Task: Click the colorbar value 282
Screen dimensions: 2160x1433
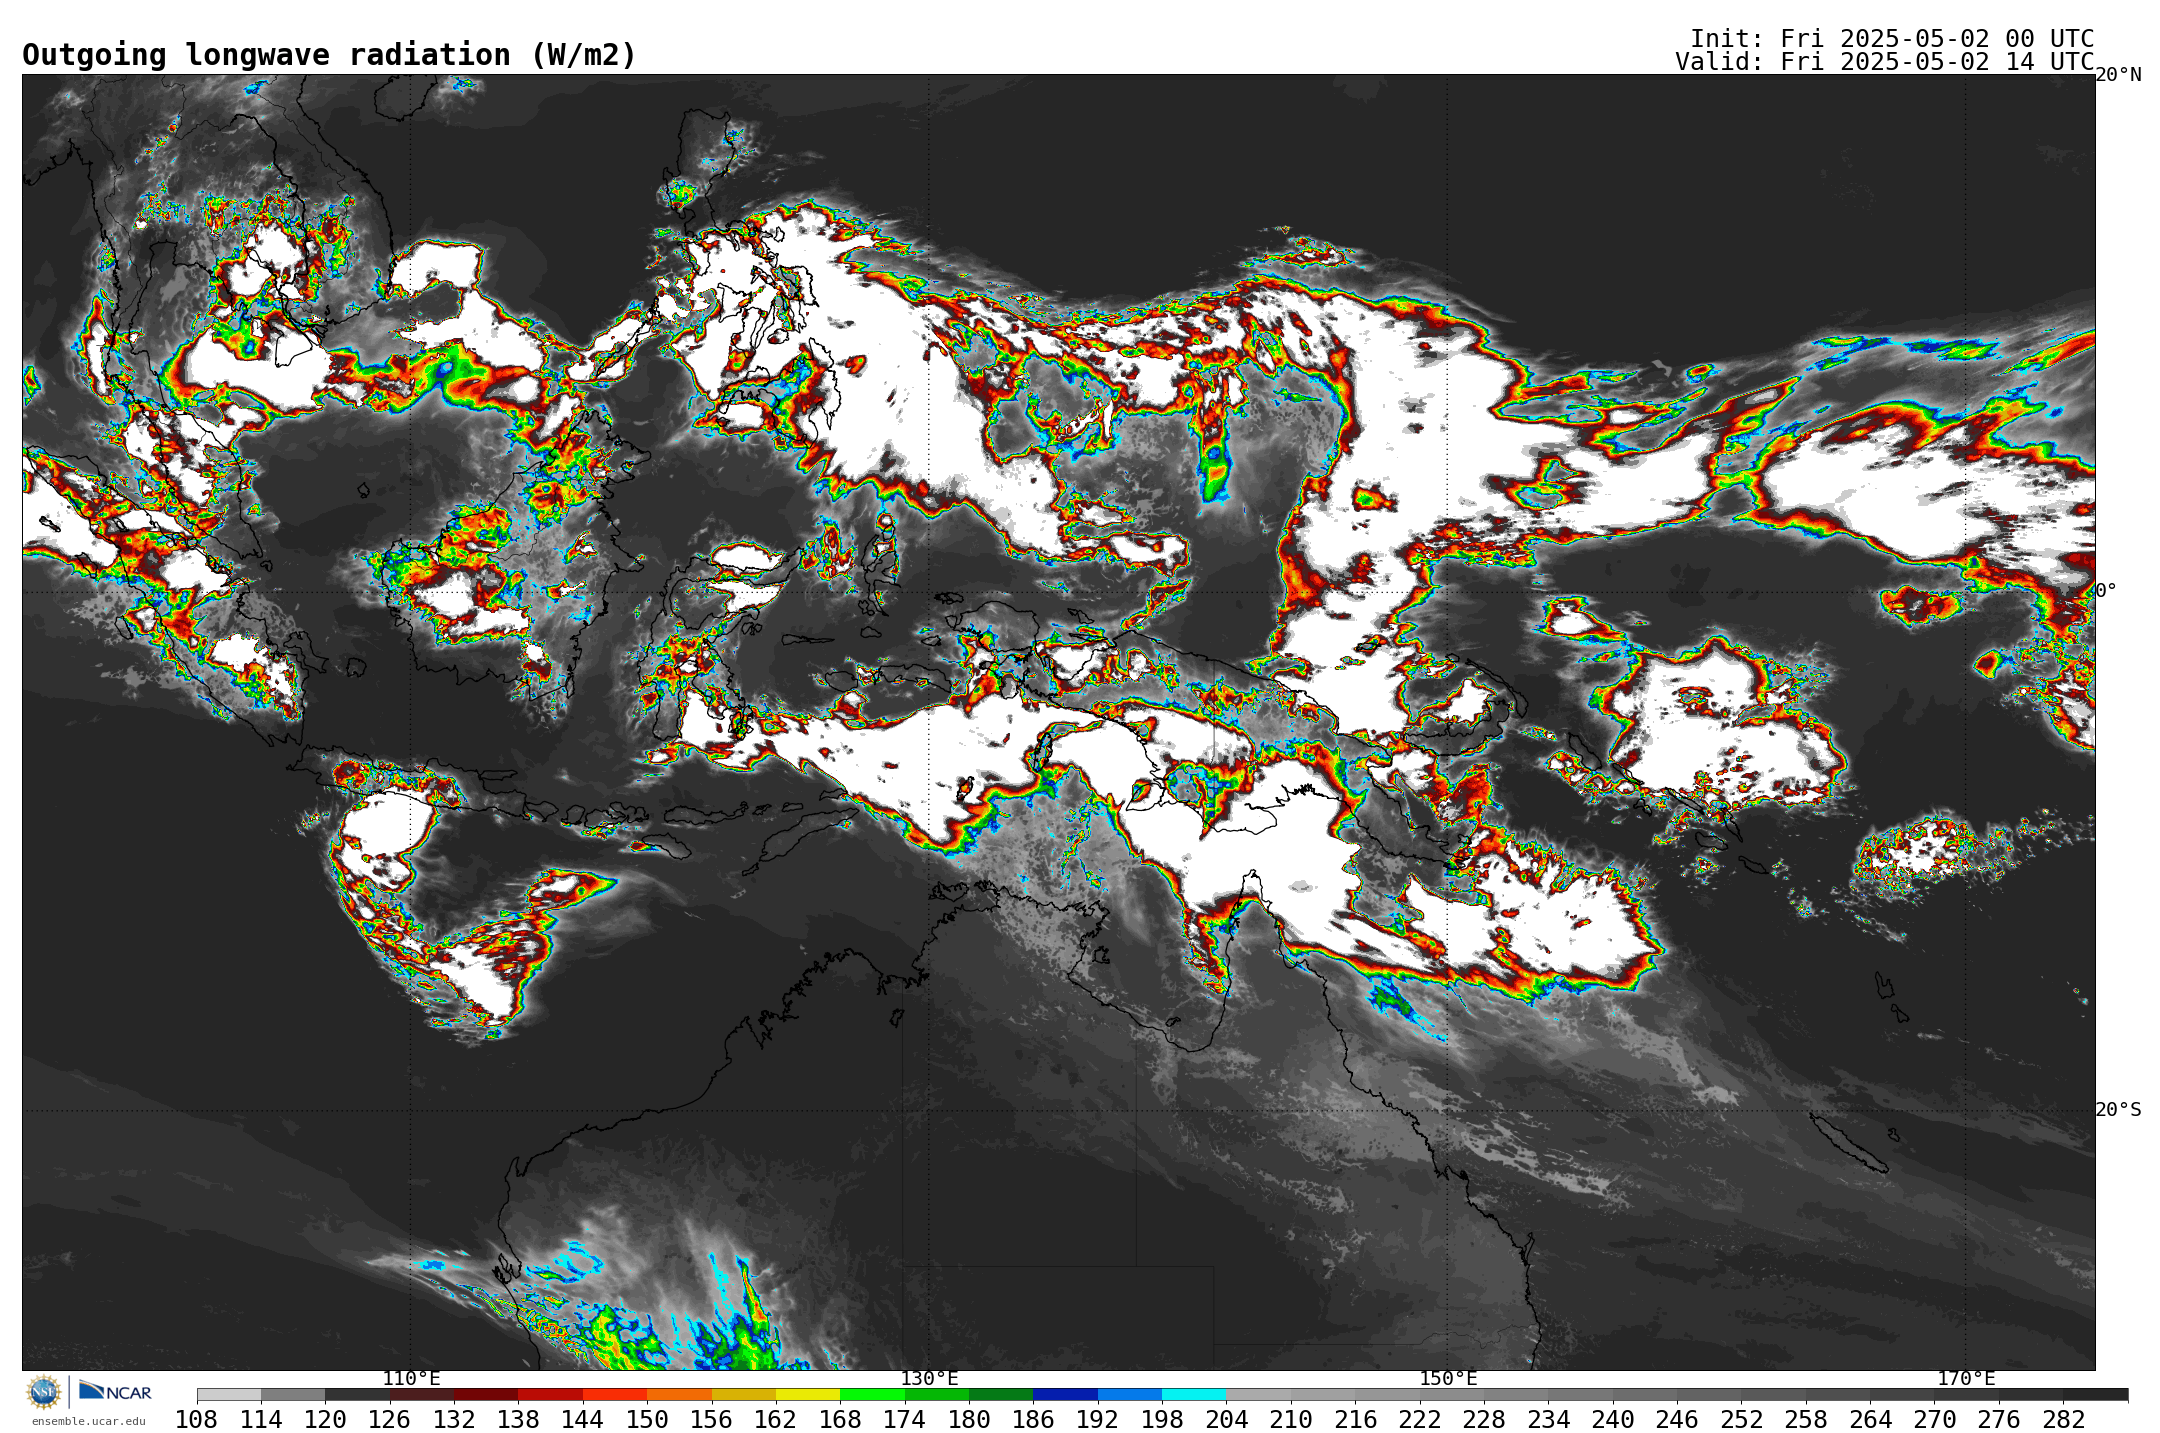Action: click(x=2063, y=1419)
